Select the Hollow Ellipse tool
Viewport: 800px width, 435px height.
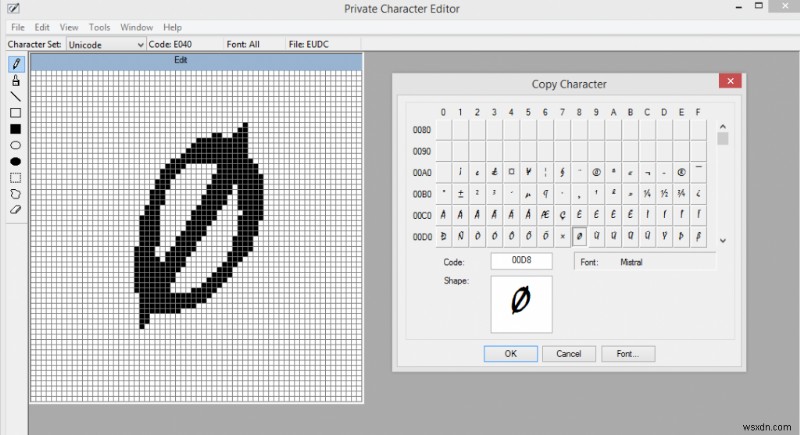coord(16,145)
